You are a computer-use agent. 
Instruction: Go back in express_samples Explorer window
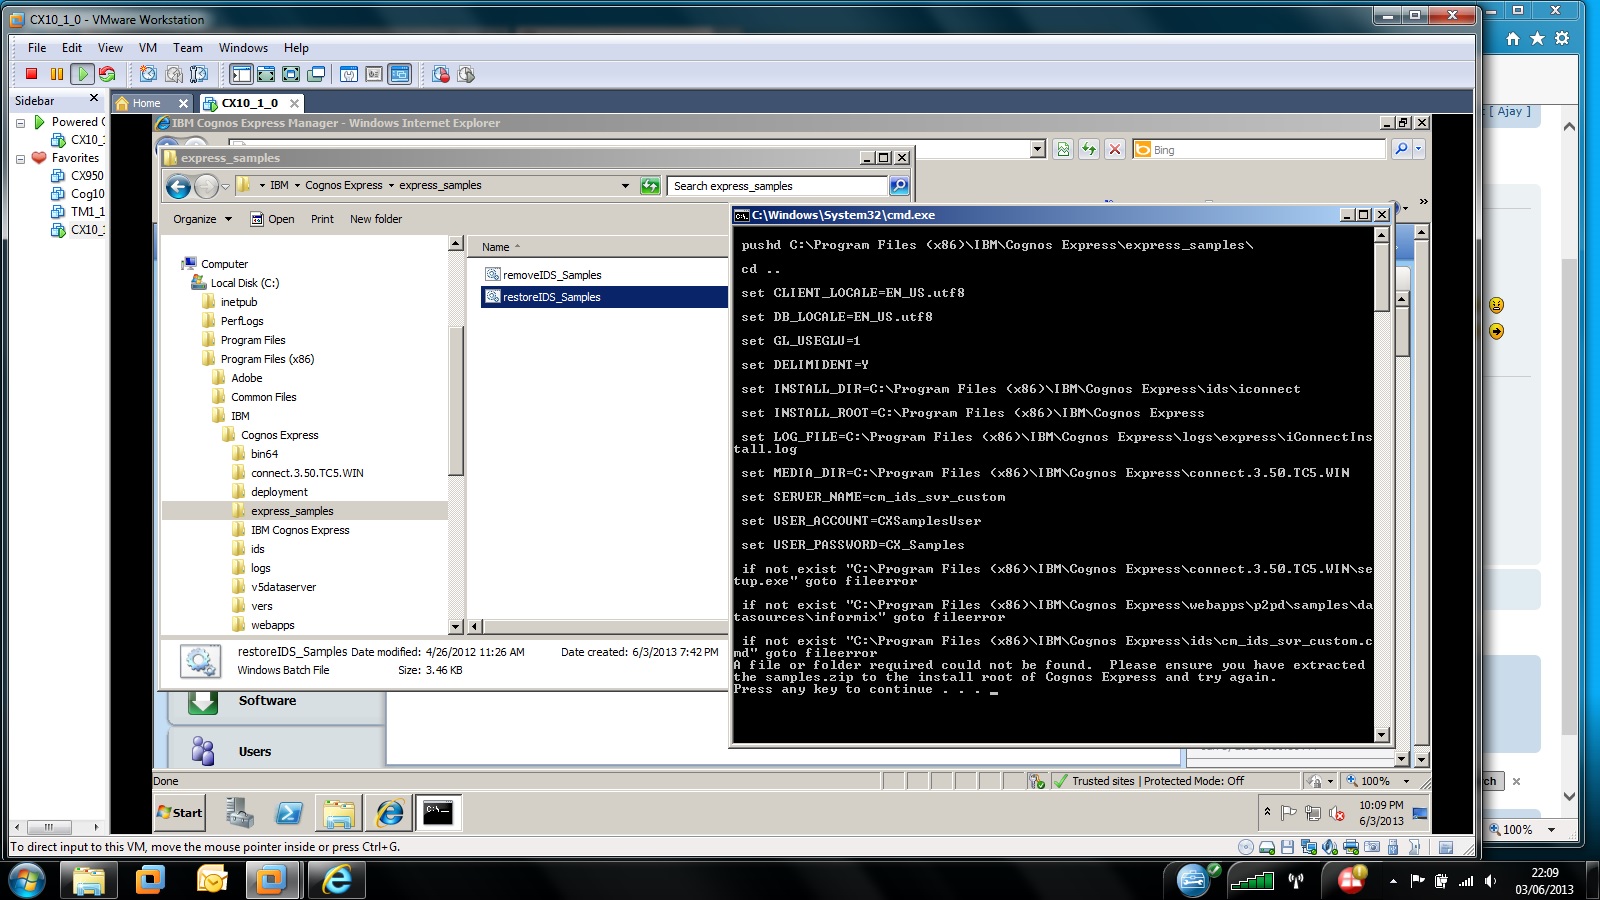pyautogui.click(x=178, y=186)
